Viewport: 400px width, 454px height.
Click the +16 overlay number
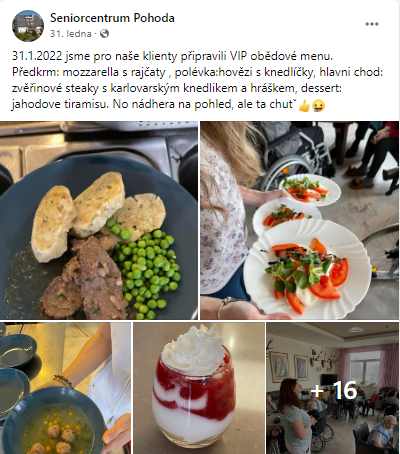(334, 390)
